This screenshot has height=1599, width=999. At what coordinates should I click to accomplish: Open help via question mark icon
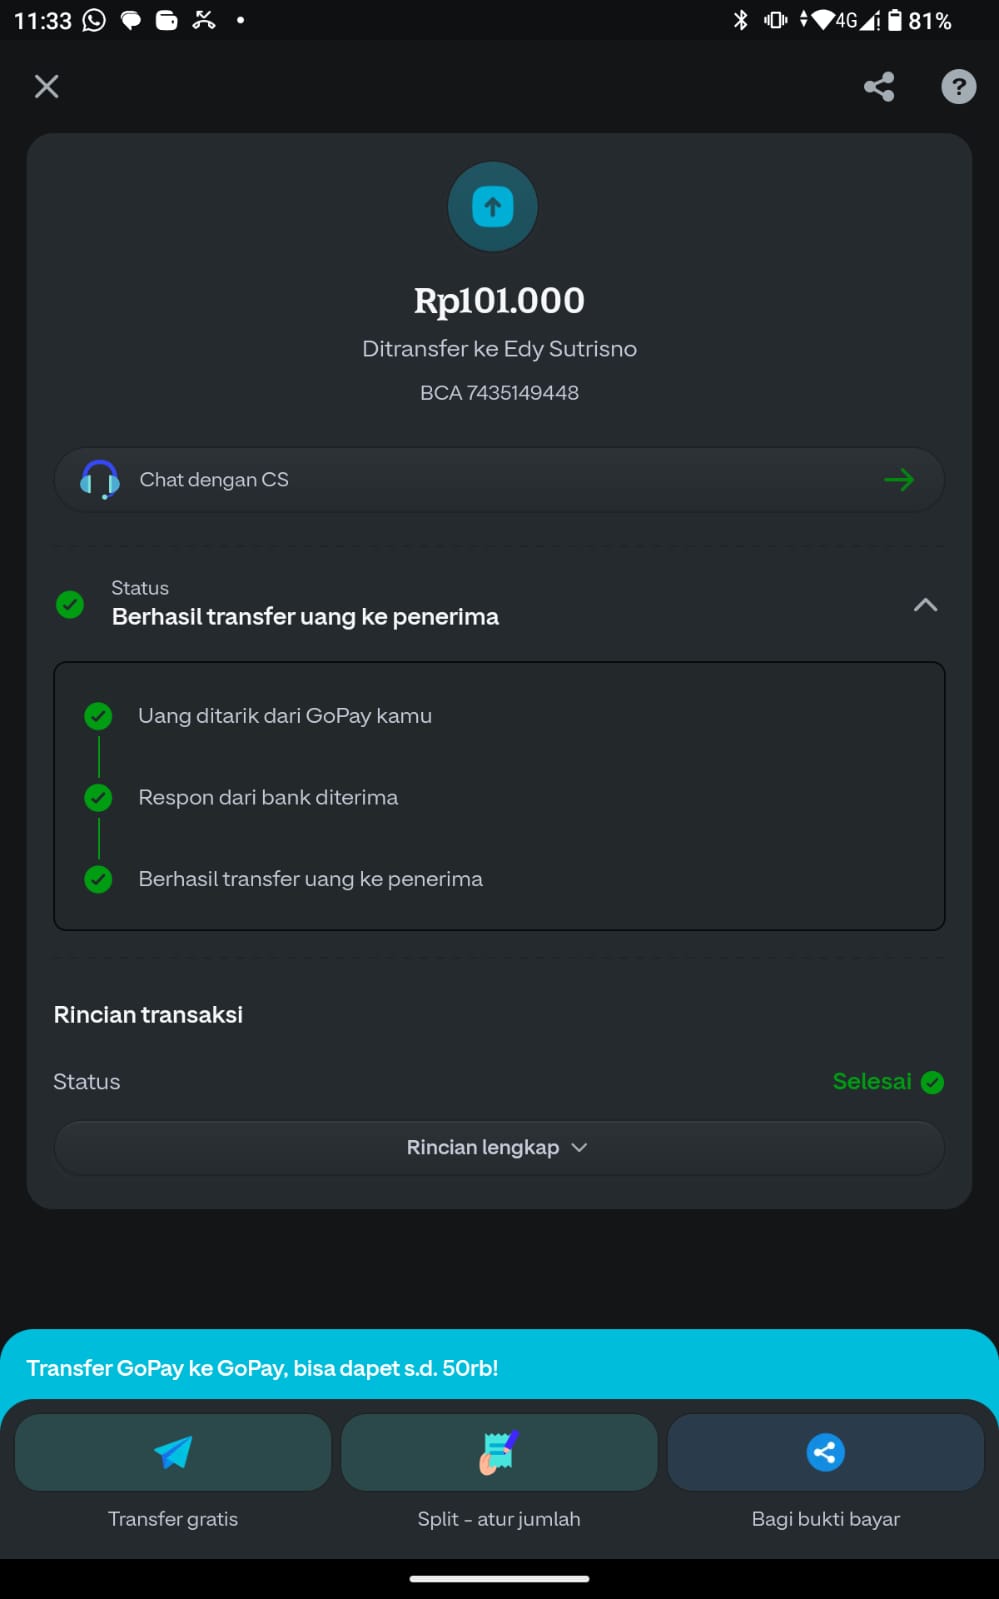pyautogui.click(x=958, y=87)
